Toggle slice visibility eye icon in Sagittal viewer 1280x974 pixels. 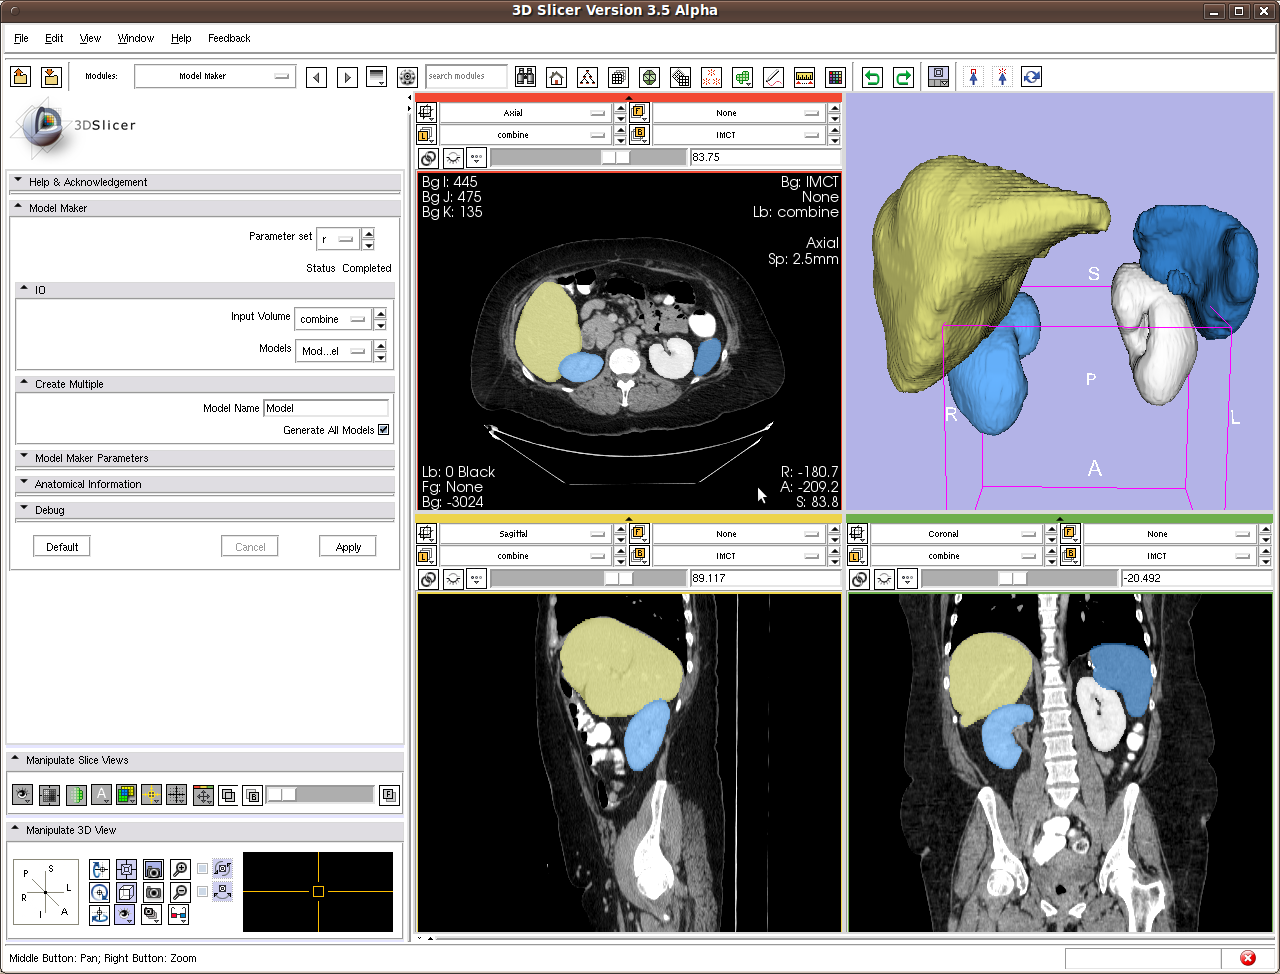coord(453,579)
